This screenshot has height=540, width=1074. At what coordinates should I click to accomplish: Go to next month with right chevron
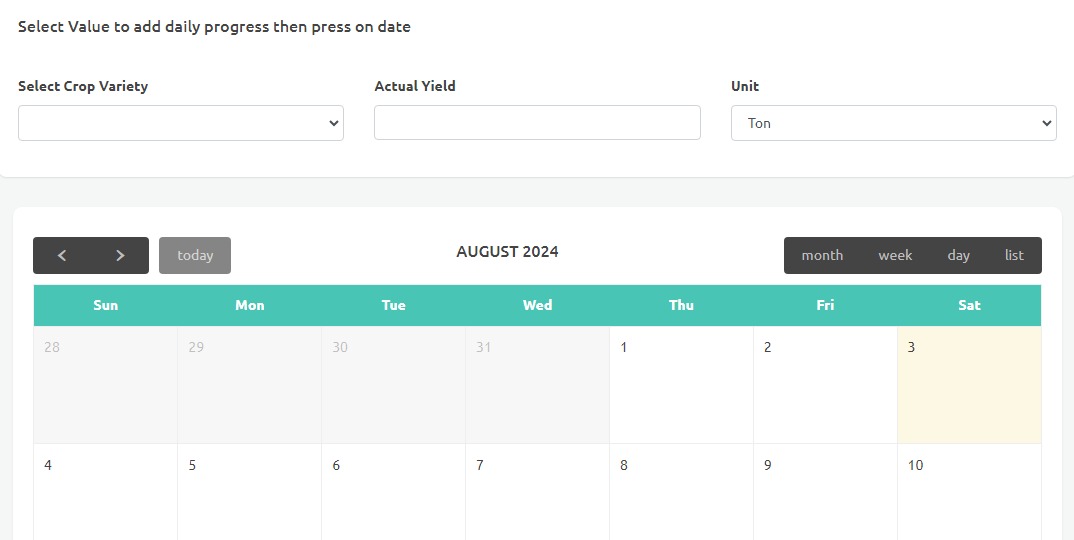120,255
